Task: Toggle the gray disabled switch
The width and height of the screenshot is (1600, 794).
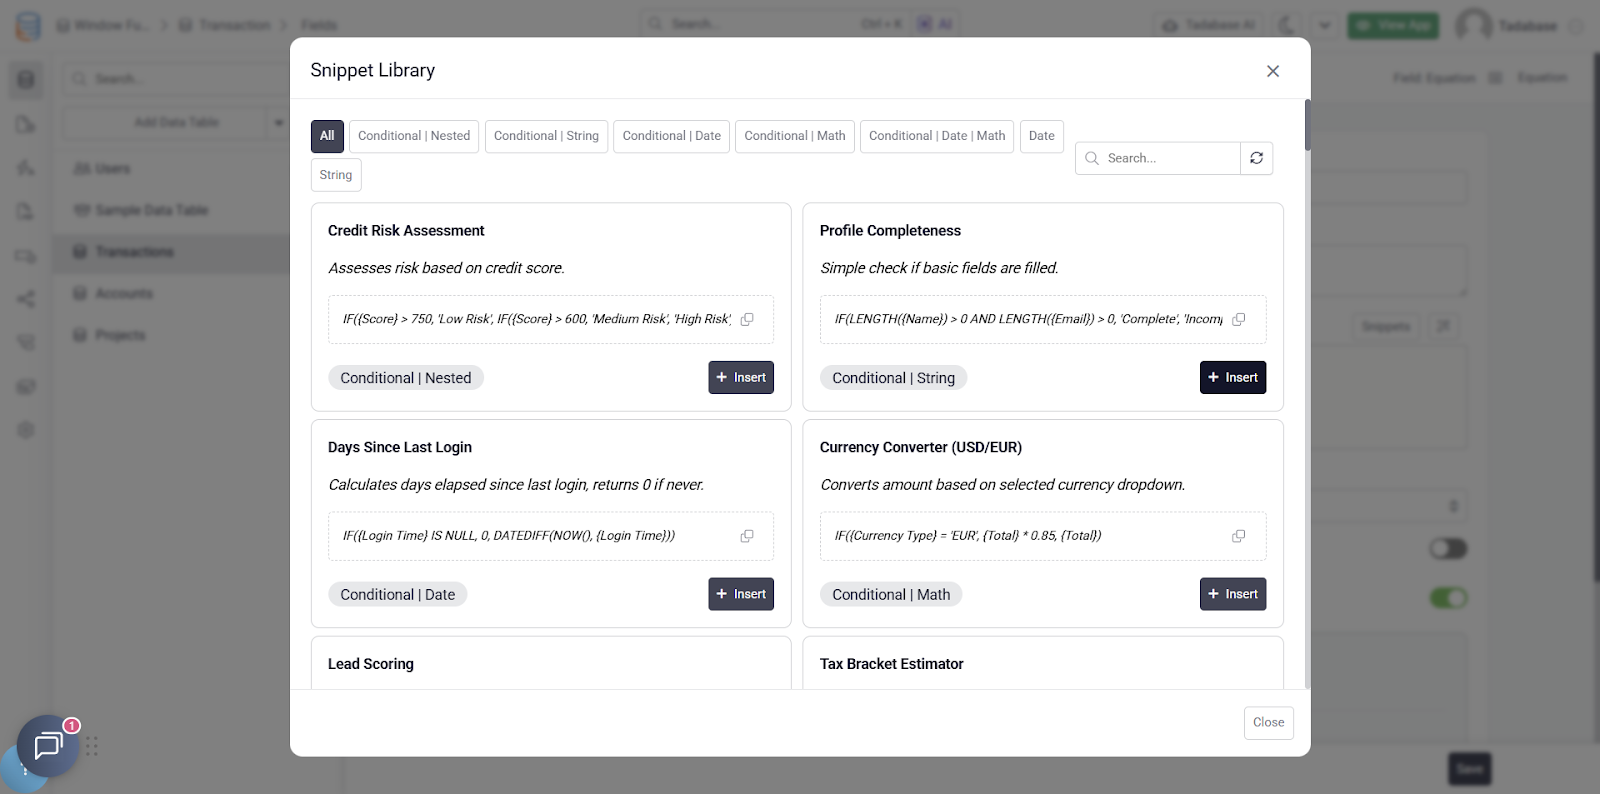Action: [1448, 549]
